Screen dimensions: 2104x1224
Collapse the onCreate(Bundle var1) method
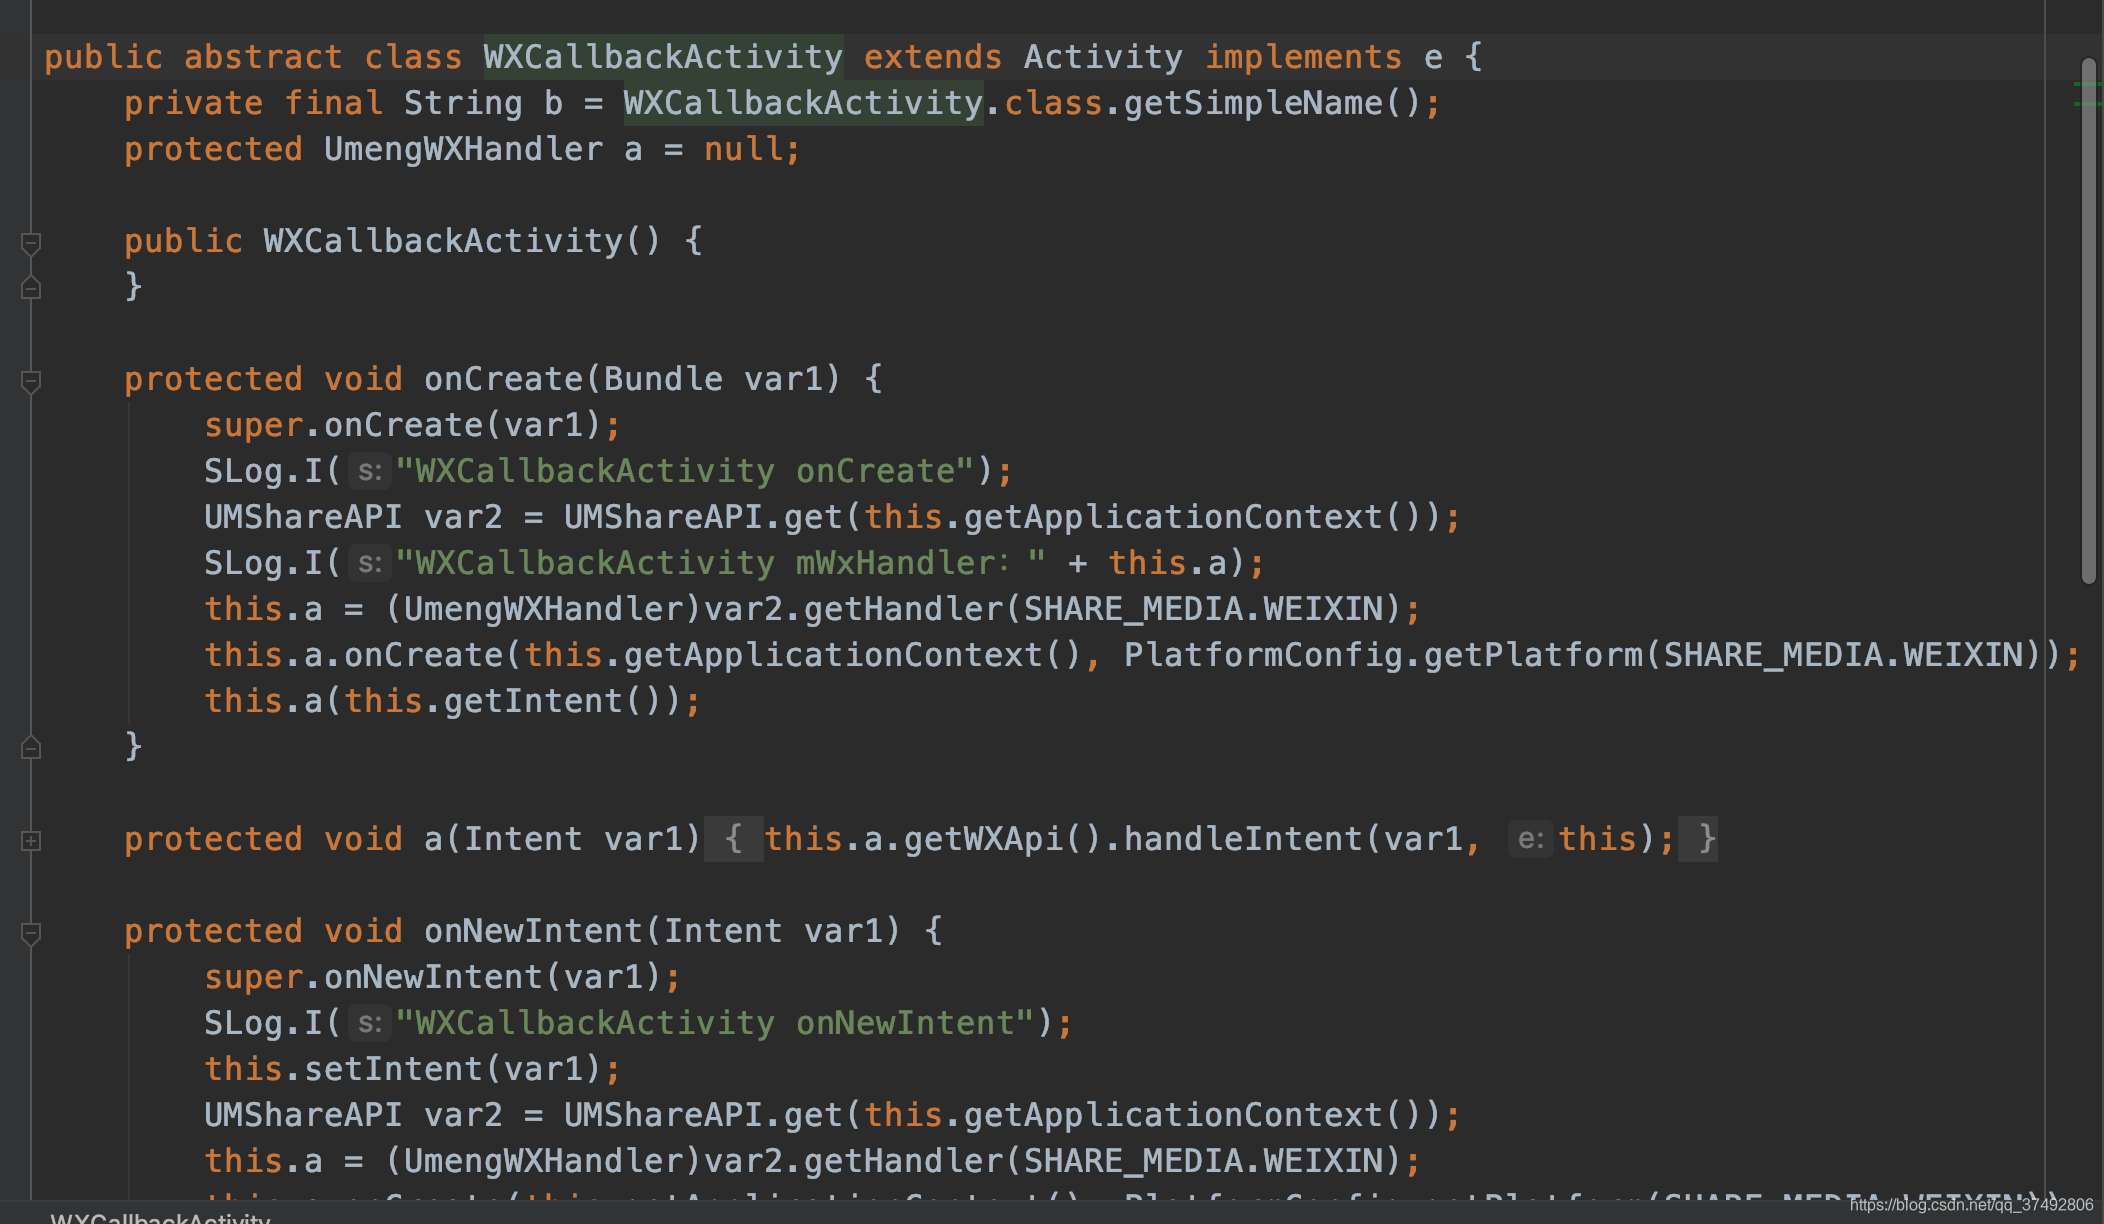[x=31, y=381]
